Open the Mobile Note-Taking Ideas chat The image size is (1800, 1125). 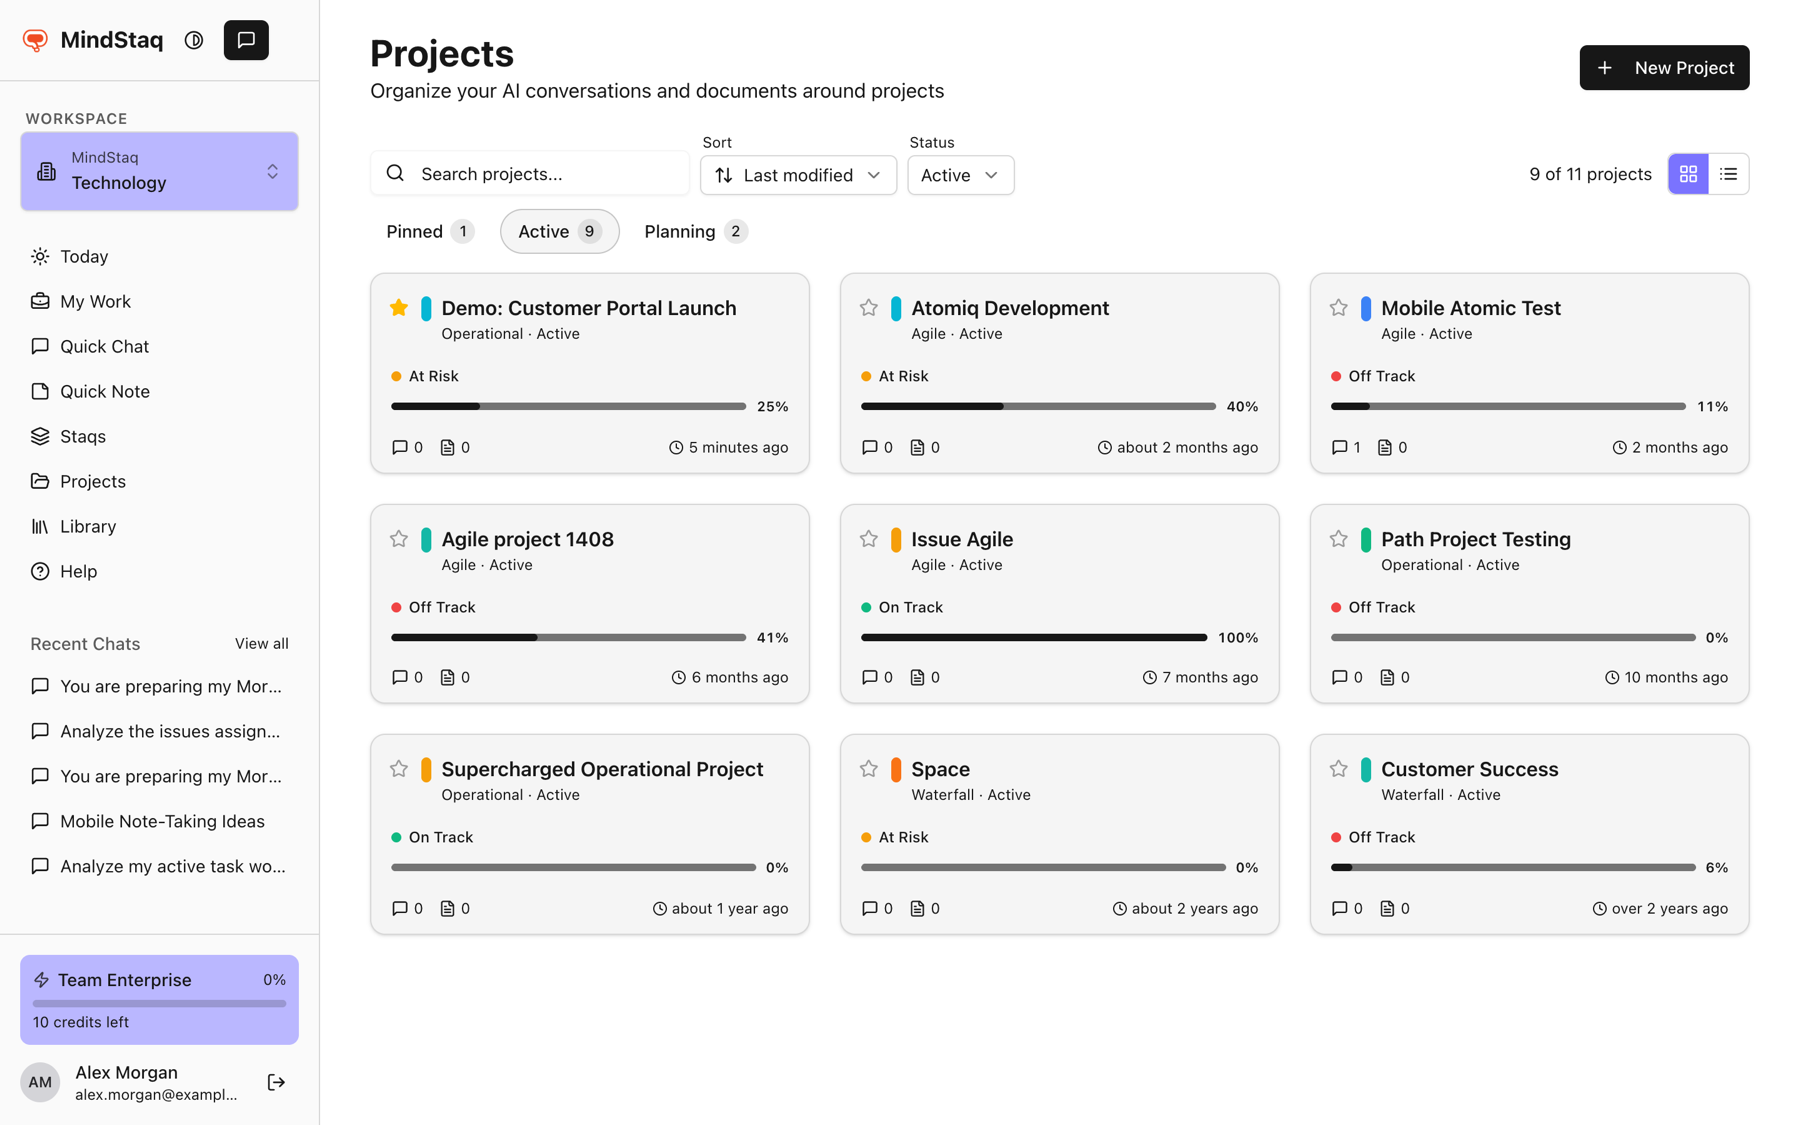[x=160, y=822]
